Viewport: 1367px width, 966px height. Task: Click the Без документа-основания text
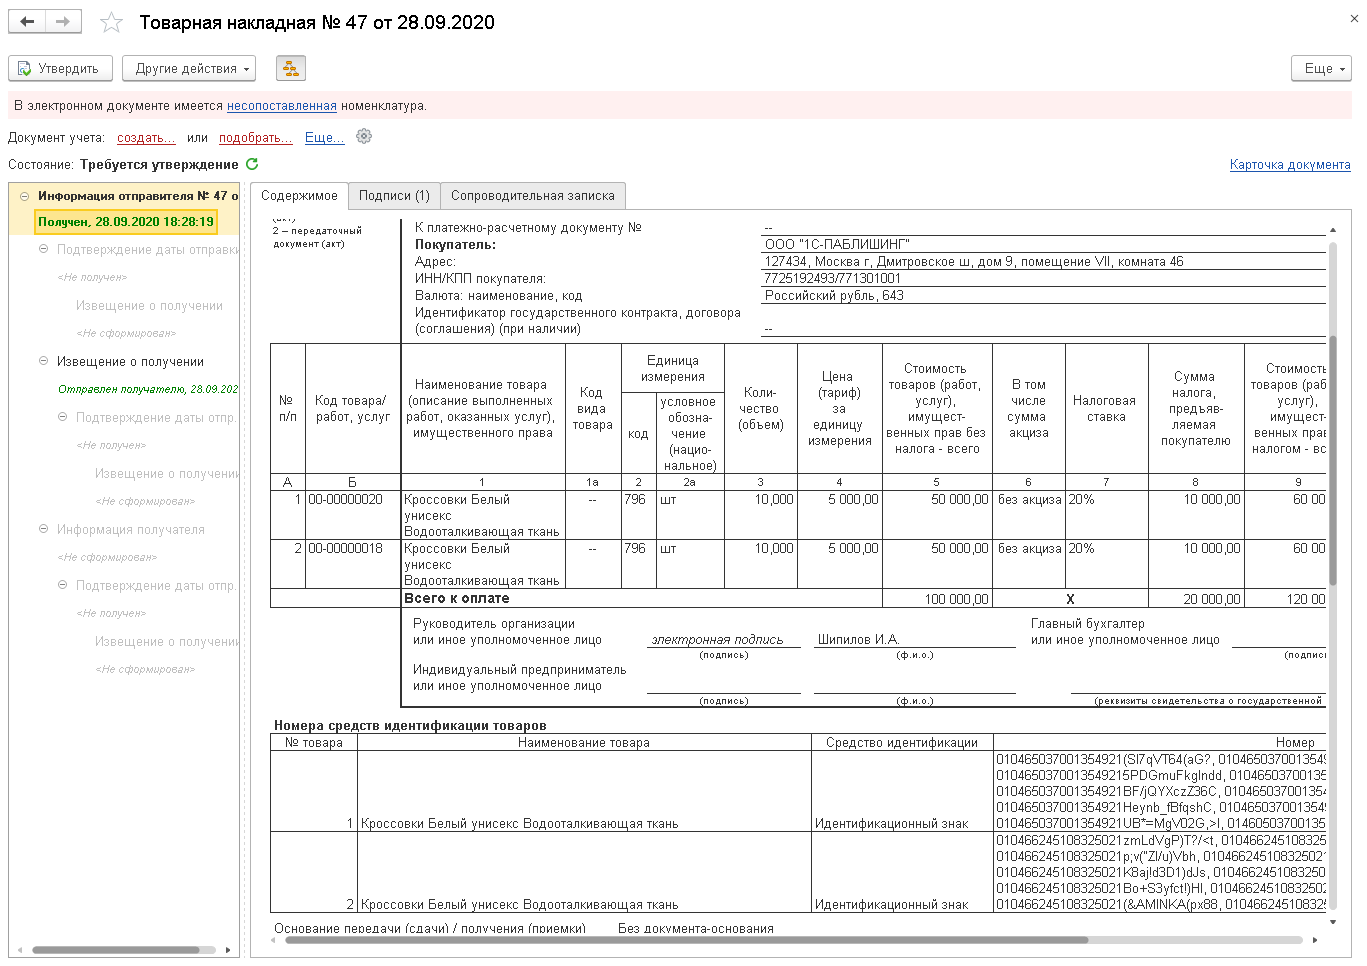coord(696,929)
